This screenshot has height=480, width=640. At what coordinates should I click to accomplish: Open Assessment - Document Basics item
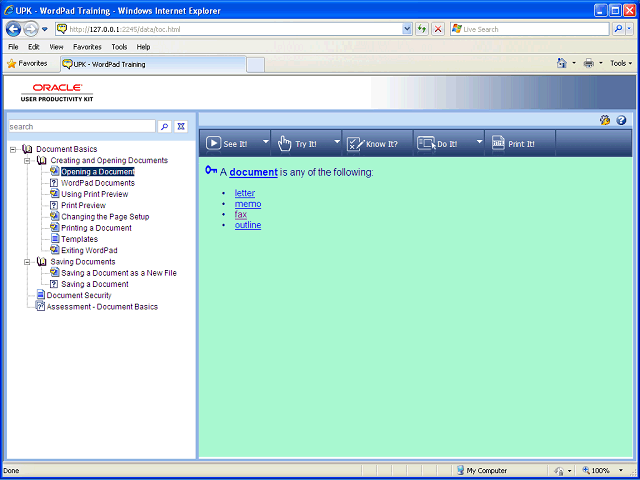click(x=102, y=307)
